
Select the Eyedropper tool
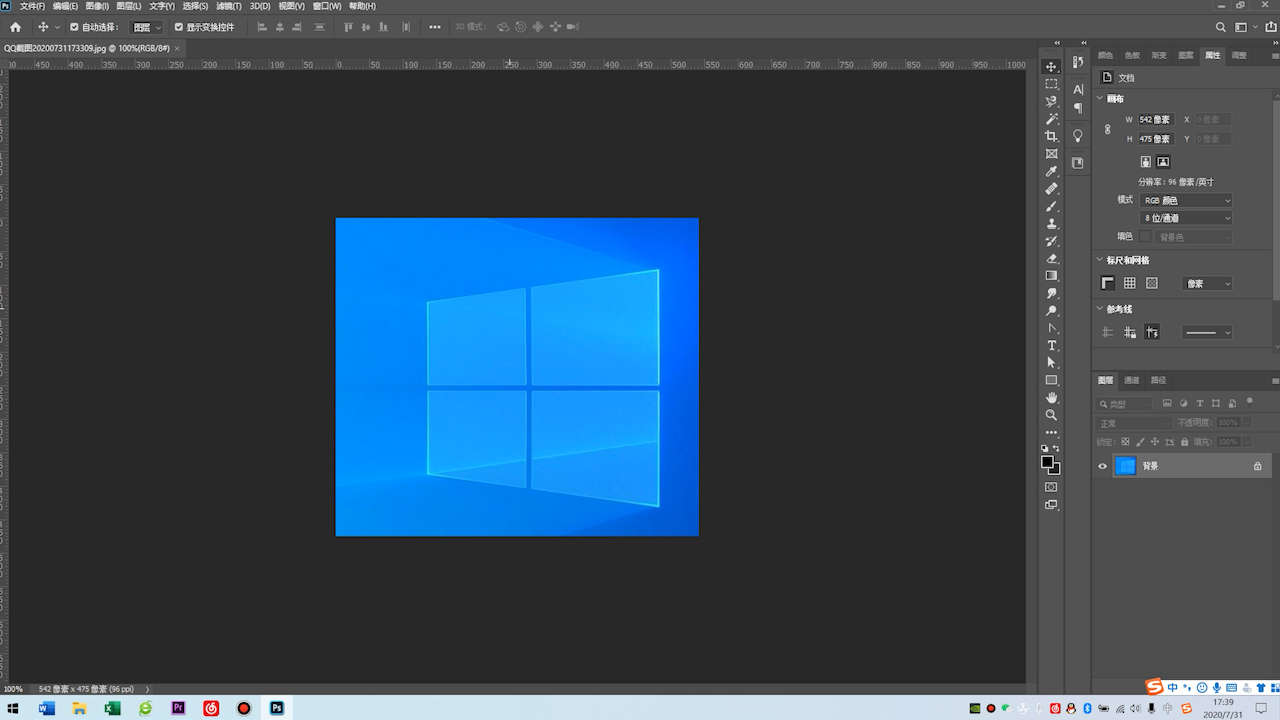point(1051,171)
